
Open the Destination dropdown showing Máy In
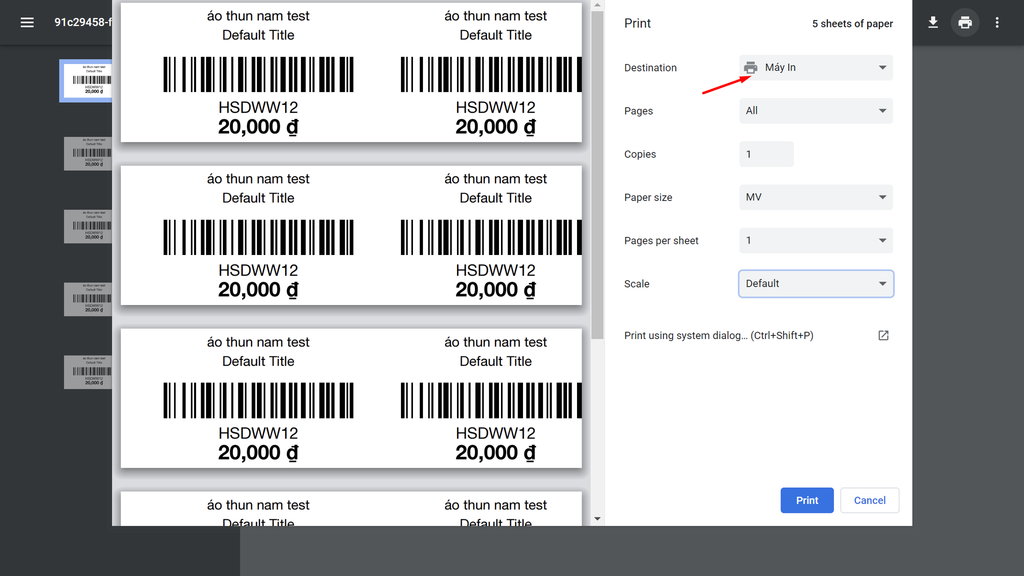816,67
